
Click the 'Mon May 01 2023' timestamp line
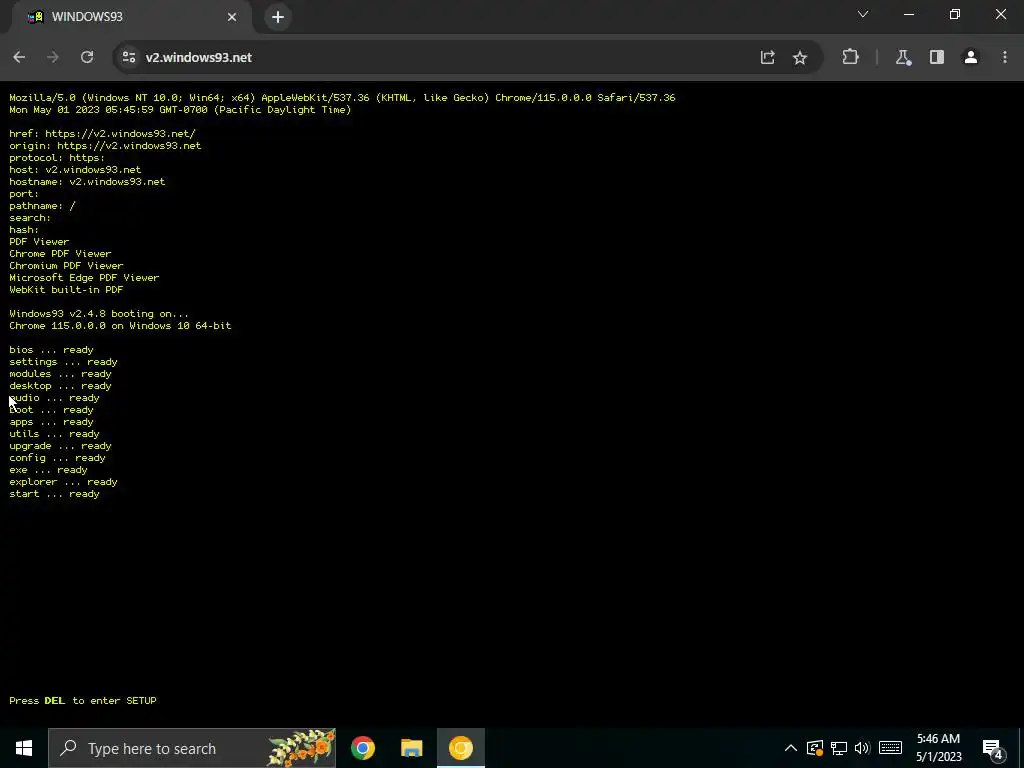(180, 109)
